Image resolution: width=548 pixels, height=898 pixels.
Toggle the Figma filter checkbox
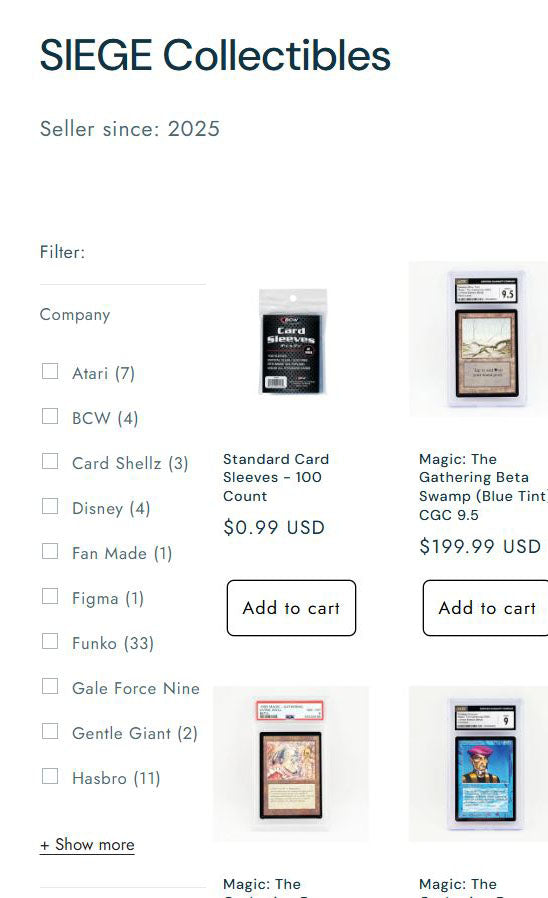(50, 597)
